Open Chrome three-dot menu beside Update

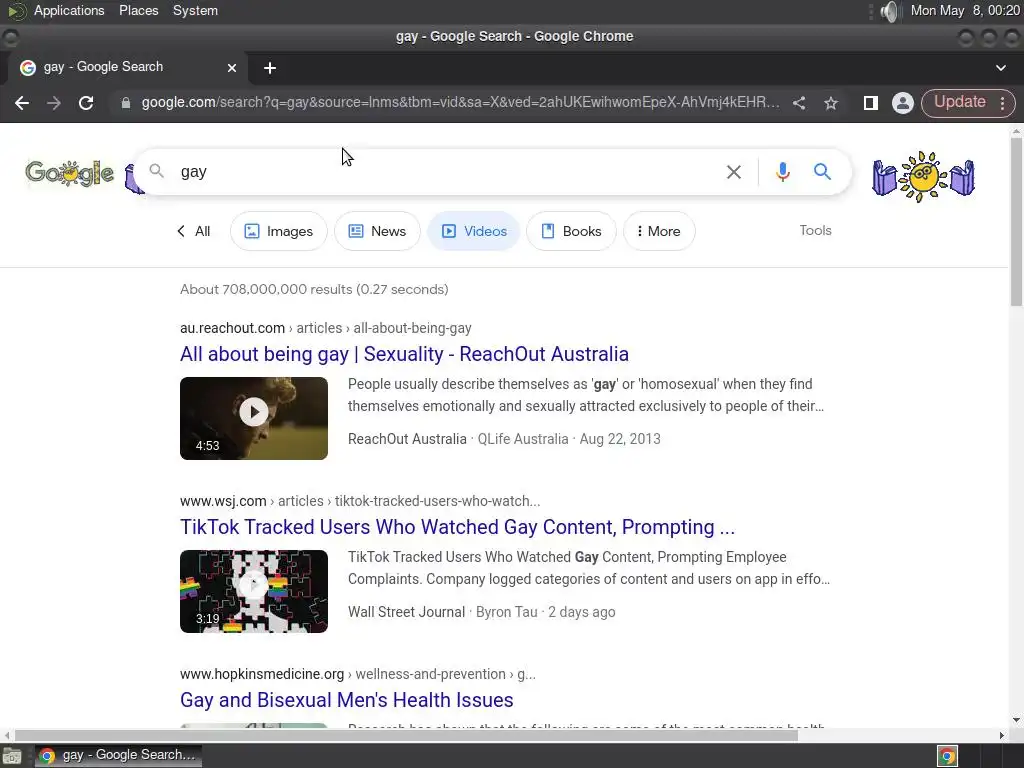[x=1002, y=103]
